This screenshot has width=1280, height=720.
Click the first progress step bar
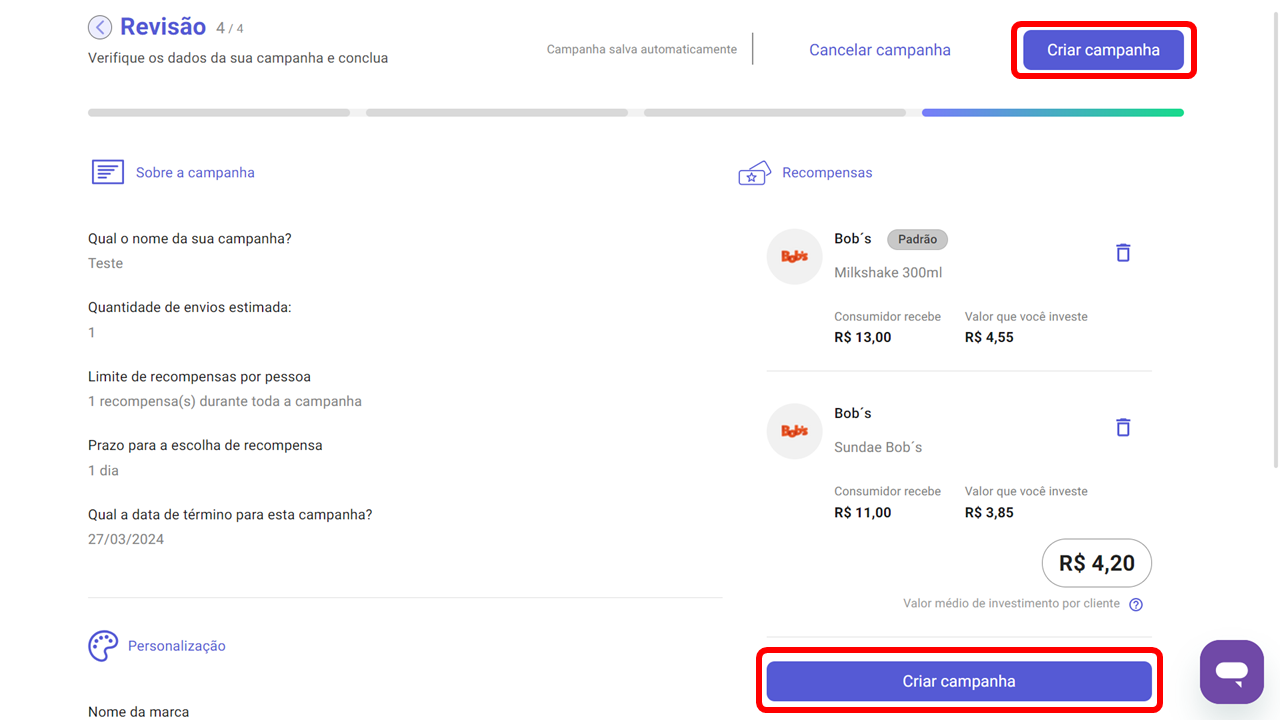pyautogui.click(x=218, y=113)
